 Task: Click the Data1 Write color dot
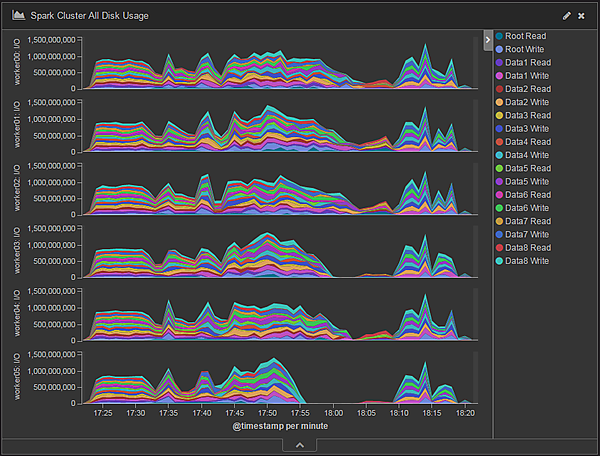[x=499, y=76]
